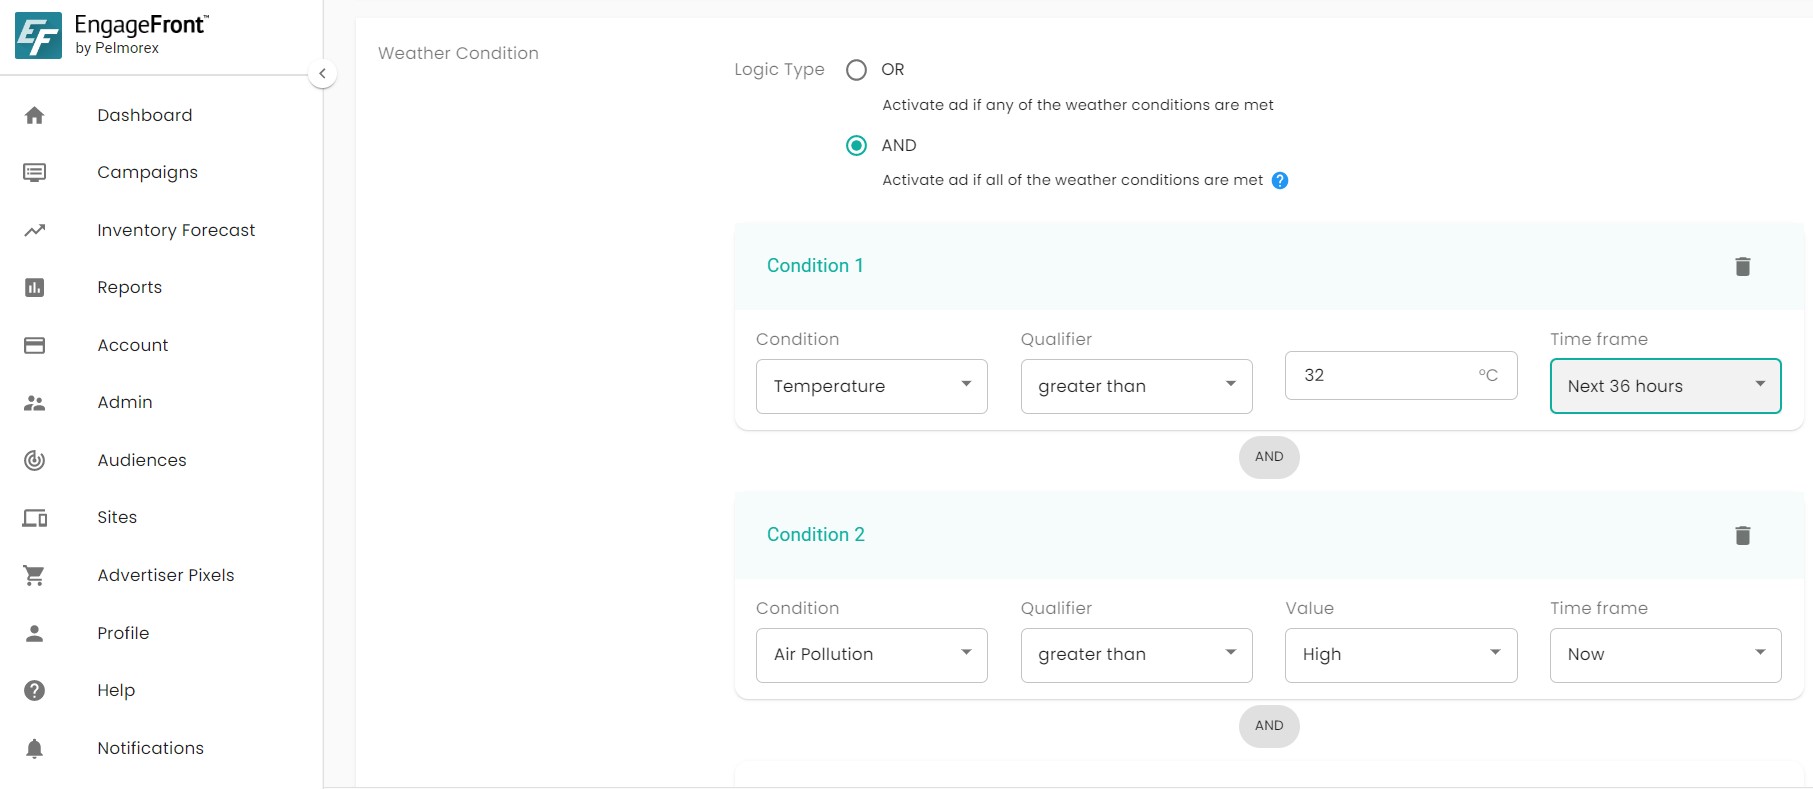Click the EngageFront logo icon
Screen dimensions: 1813x789
tap(38, 36)
